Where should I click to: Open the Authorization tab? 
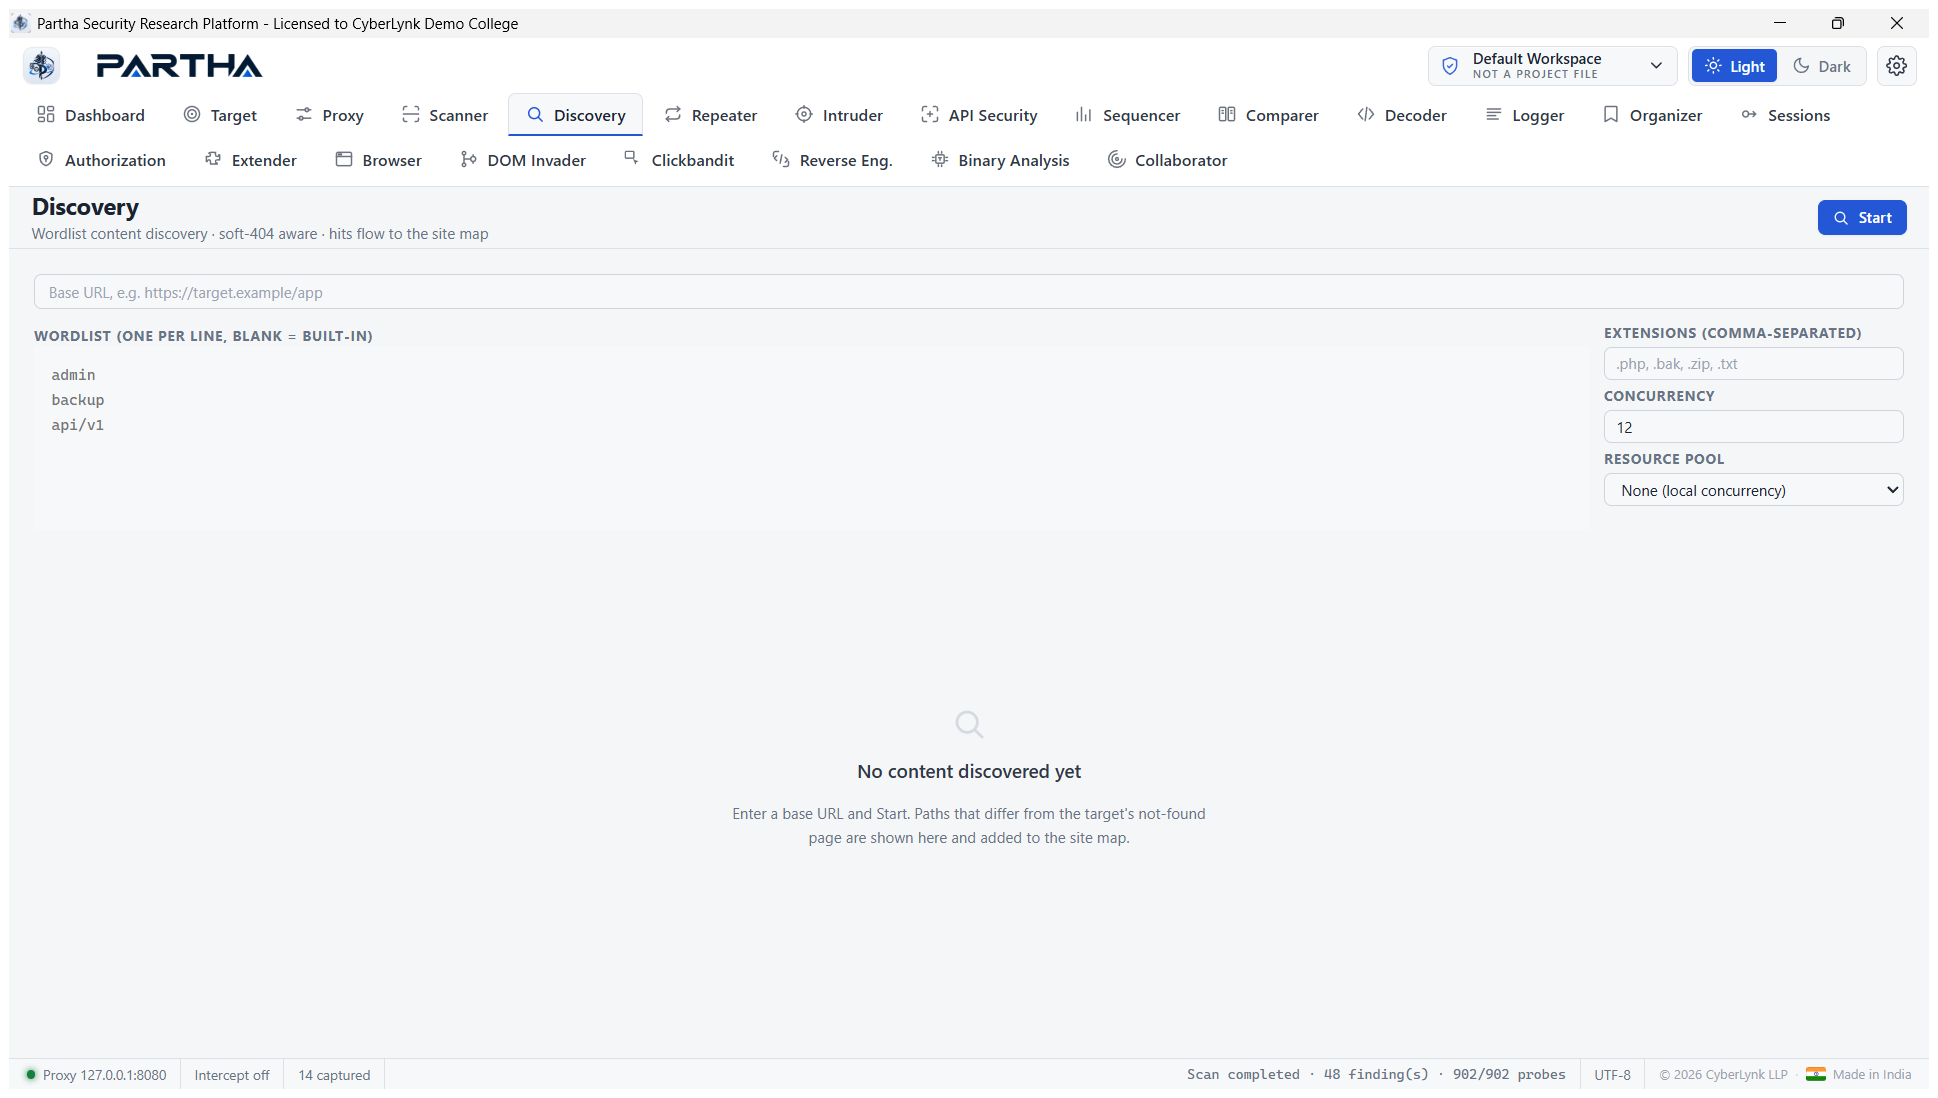(x=101, y=160)
